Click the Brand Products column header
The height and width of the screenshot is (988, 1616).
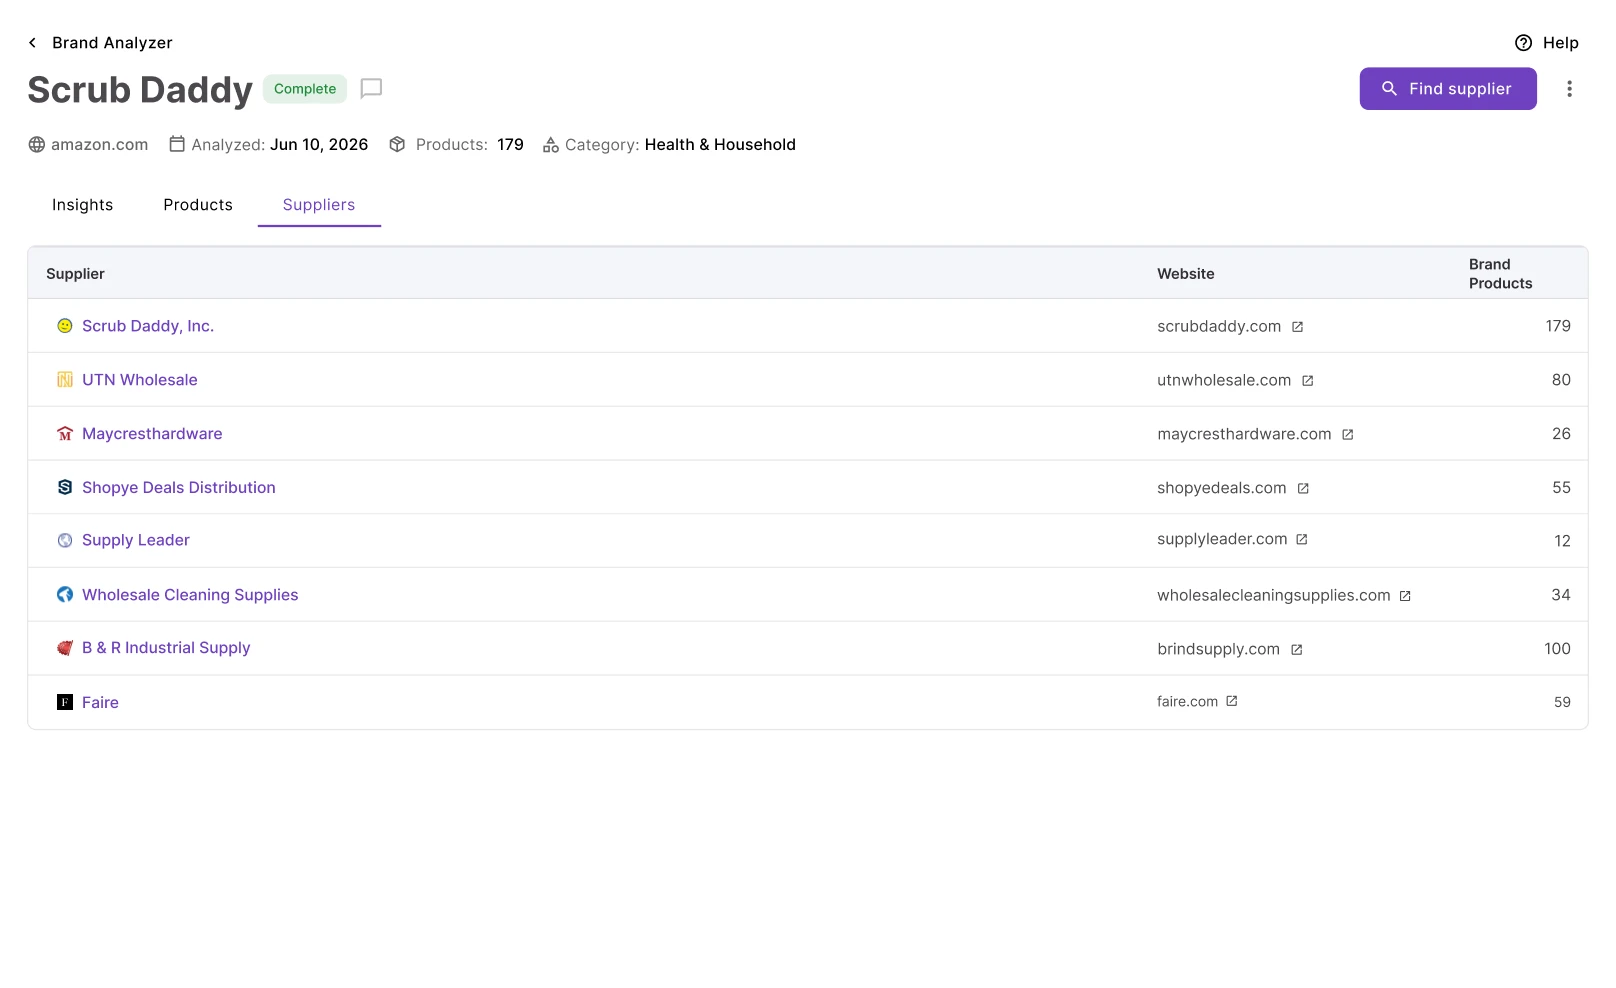pyautogui.click(x=1500, y=274)
